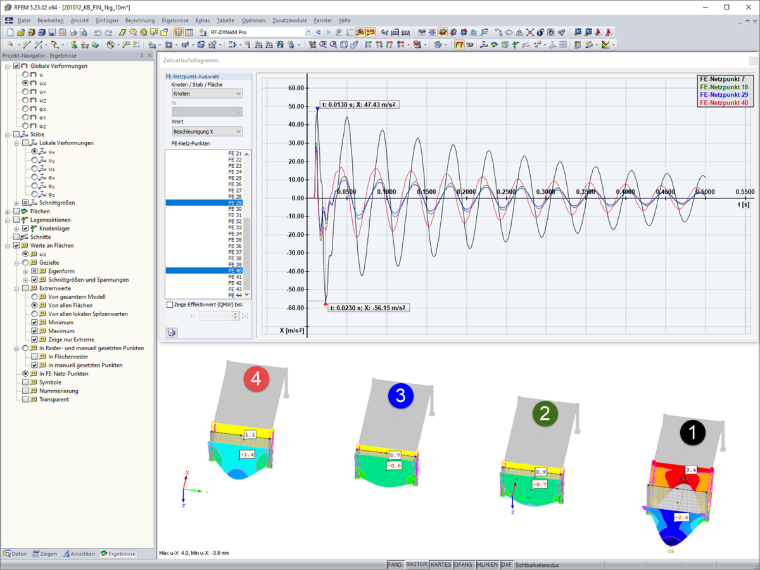
Task: Toggle DXF in the status bar
Action: click(x=507, y=565)
